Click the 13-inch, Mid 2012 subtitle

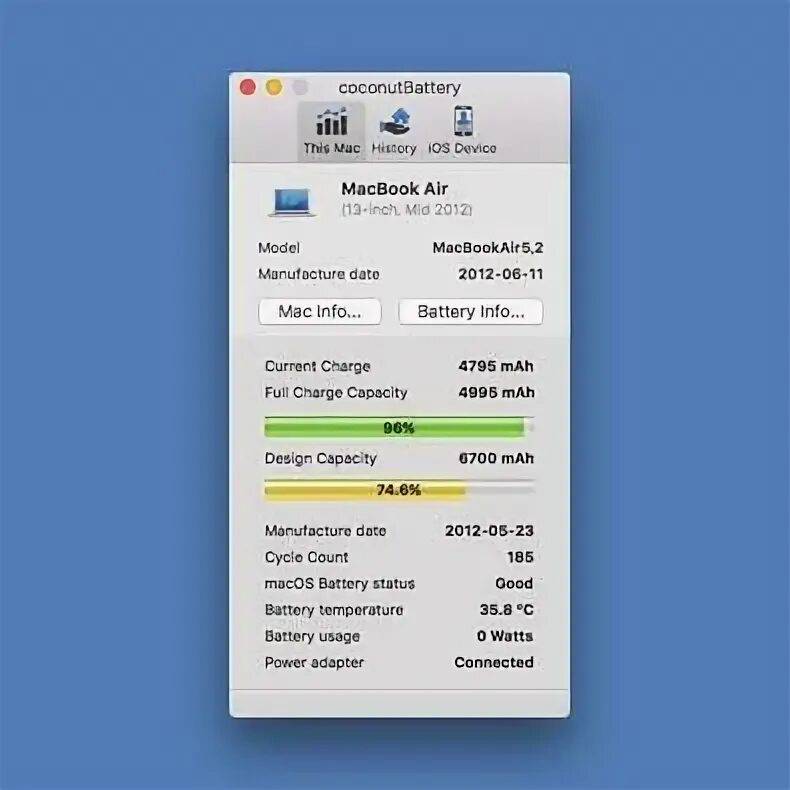407,210
